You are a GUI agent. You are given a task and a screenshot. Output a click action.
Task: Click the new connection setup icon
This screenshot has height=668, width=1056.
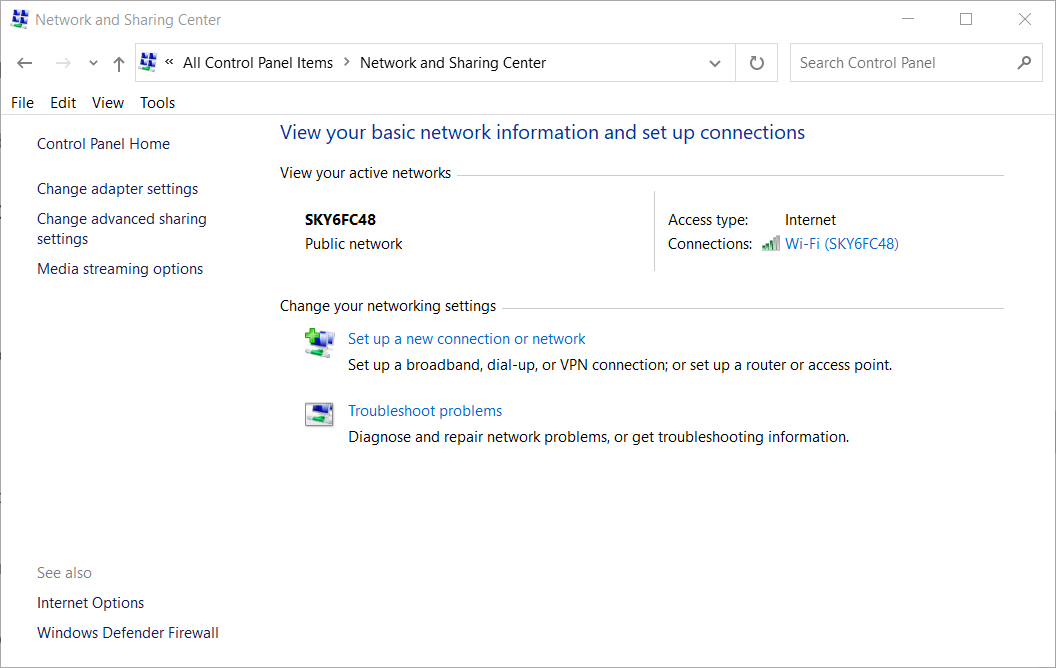pyautogui.click(x=319, y=343)
